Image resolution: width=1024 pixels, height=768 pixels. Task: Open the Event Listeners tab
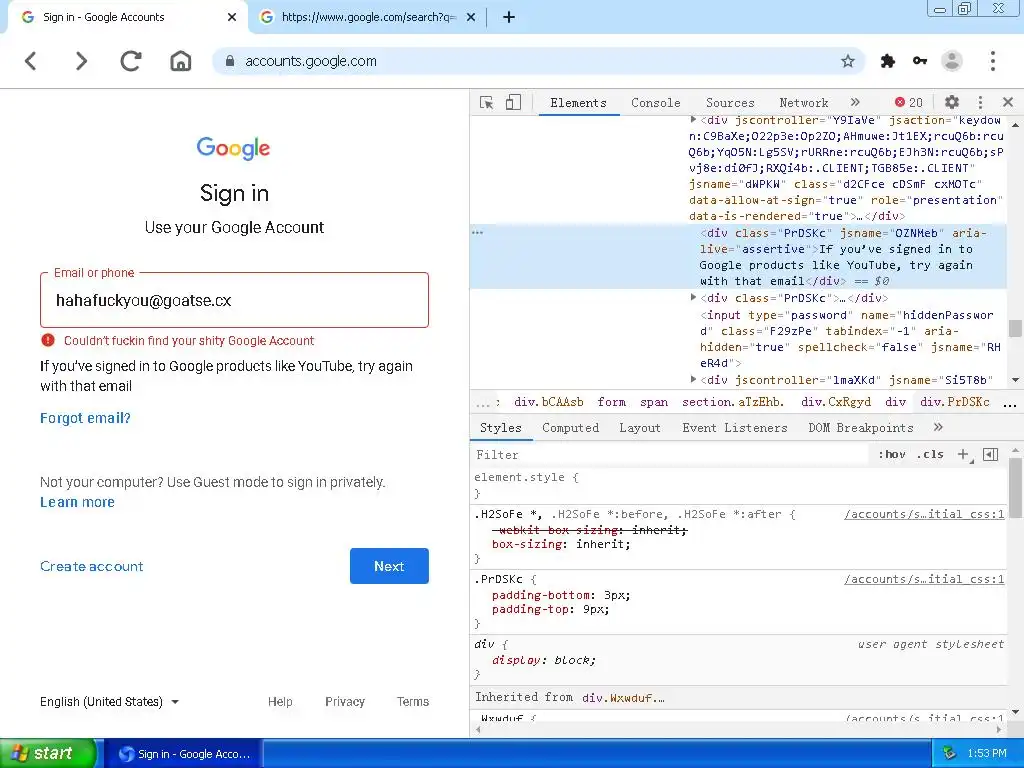735,428
